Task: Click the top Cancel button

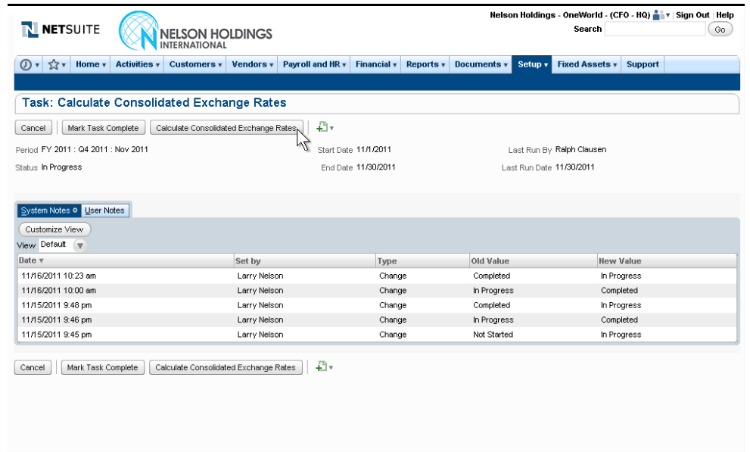Action: coord(33,128)
